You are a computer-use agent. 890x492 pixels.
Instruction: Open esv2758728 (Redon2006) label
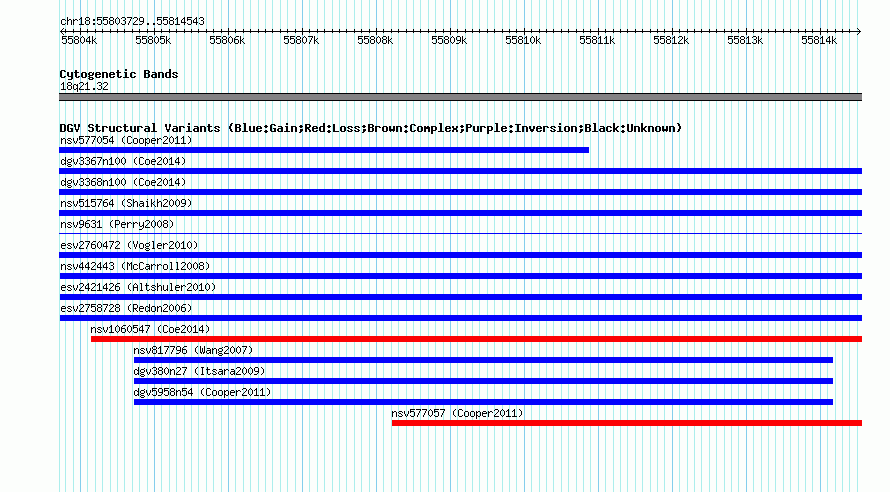pos(126,308)
